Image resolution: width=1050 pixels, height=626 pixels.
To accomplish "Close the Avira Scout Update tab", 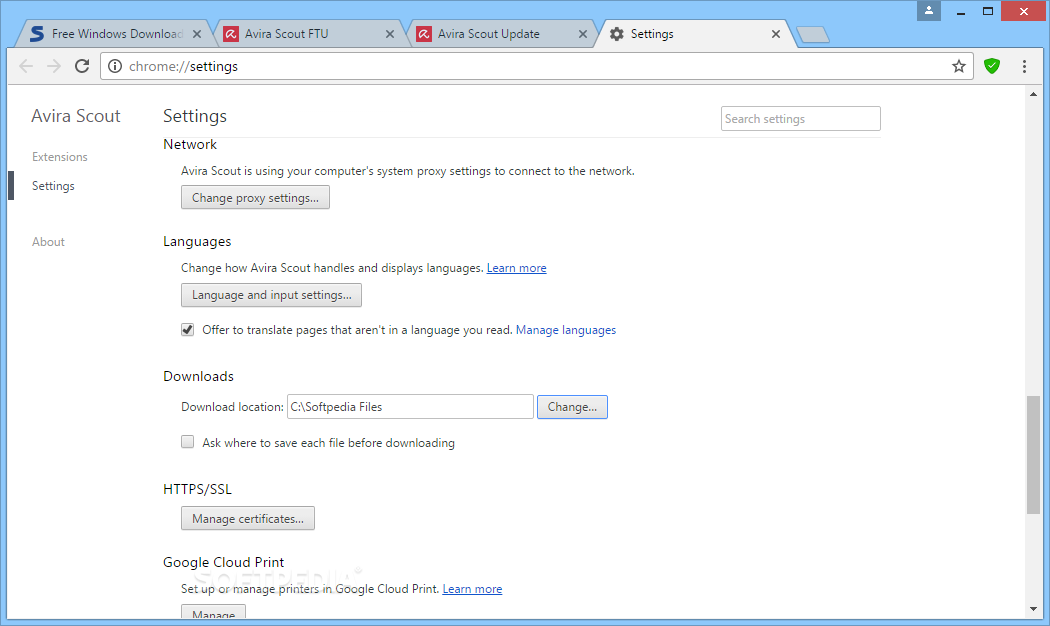I will point(583,34).
